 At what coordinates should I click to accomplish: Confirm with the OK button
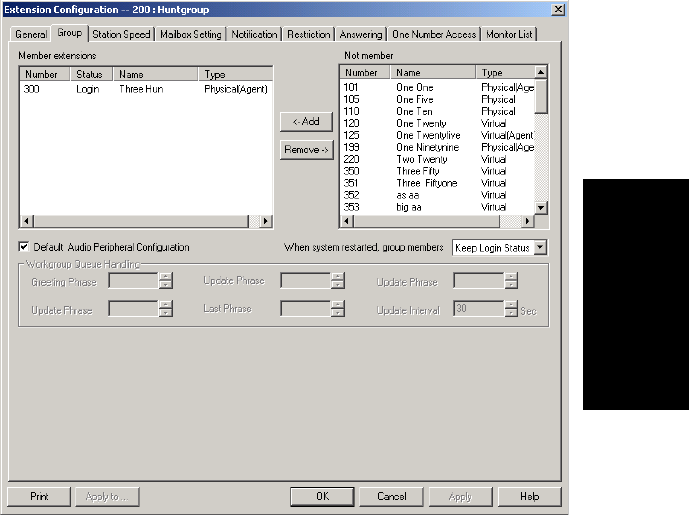point(322,497)
